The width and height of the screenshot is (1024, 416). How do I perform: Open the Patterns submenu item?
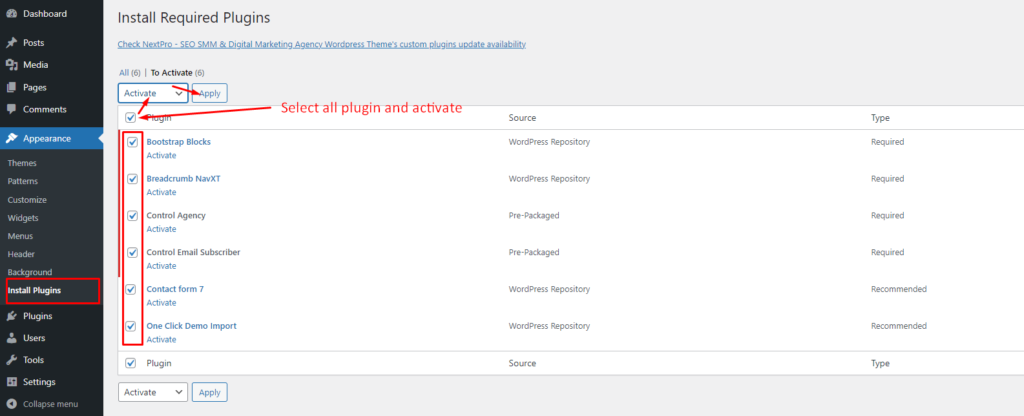click(x=23, y=182)
